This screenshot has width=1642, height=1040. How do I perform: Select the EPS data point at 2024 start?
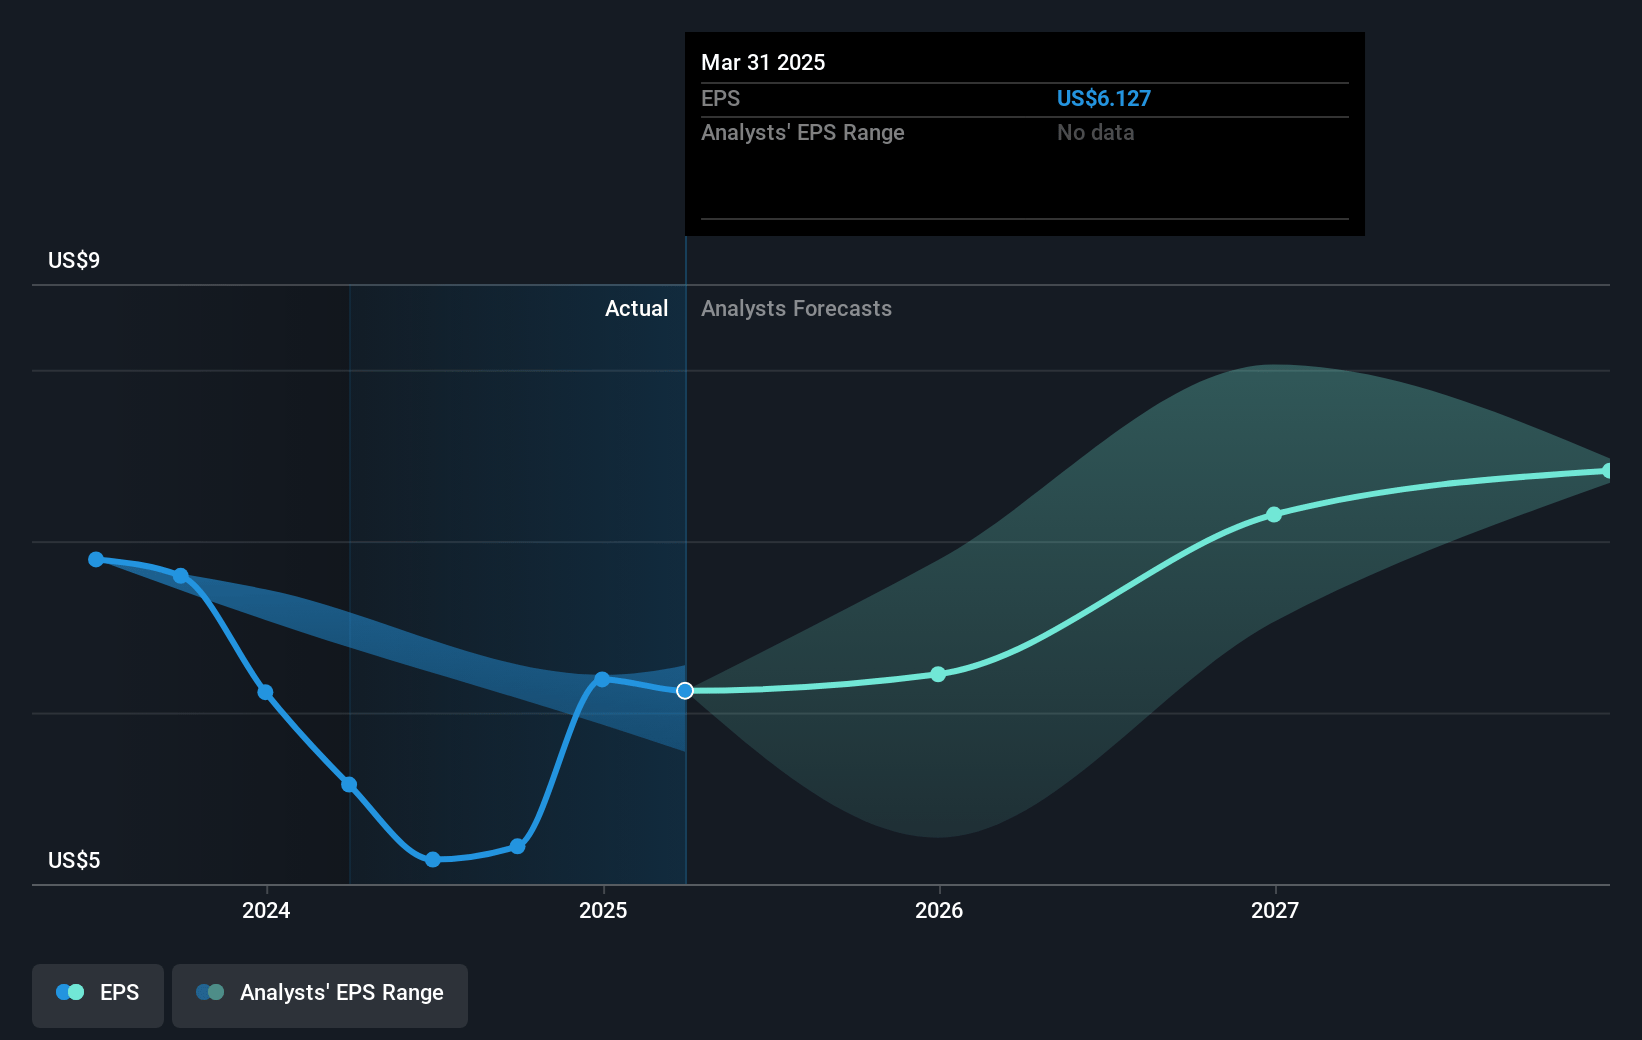[265, 692]
